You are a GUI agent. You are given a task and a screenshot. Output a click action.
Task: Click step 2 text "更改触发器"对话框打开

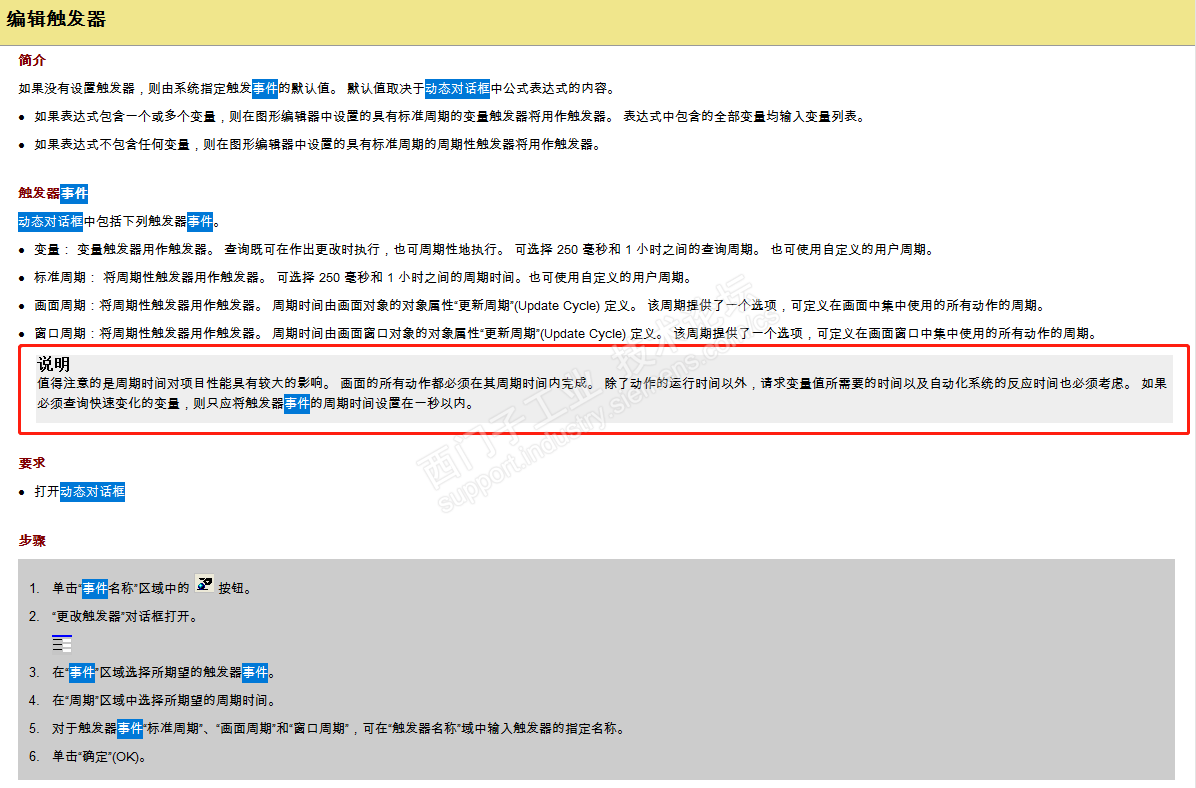pos(125,616)
